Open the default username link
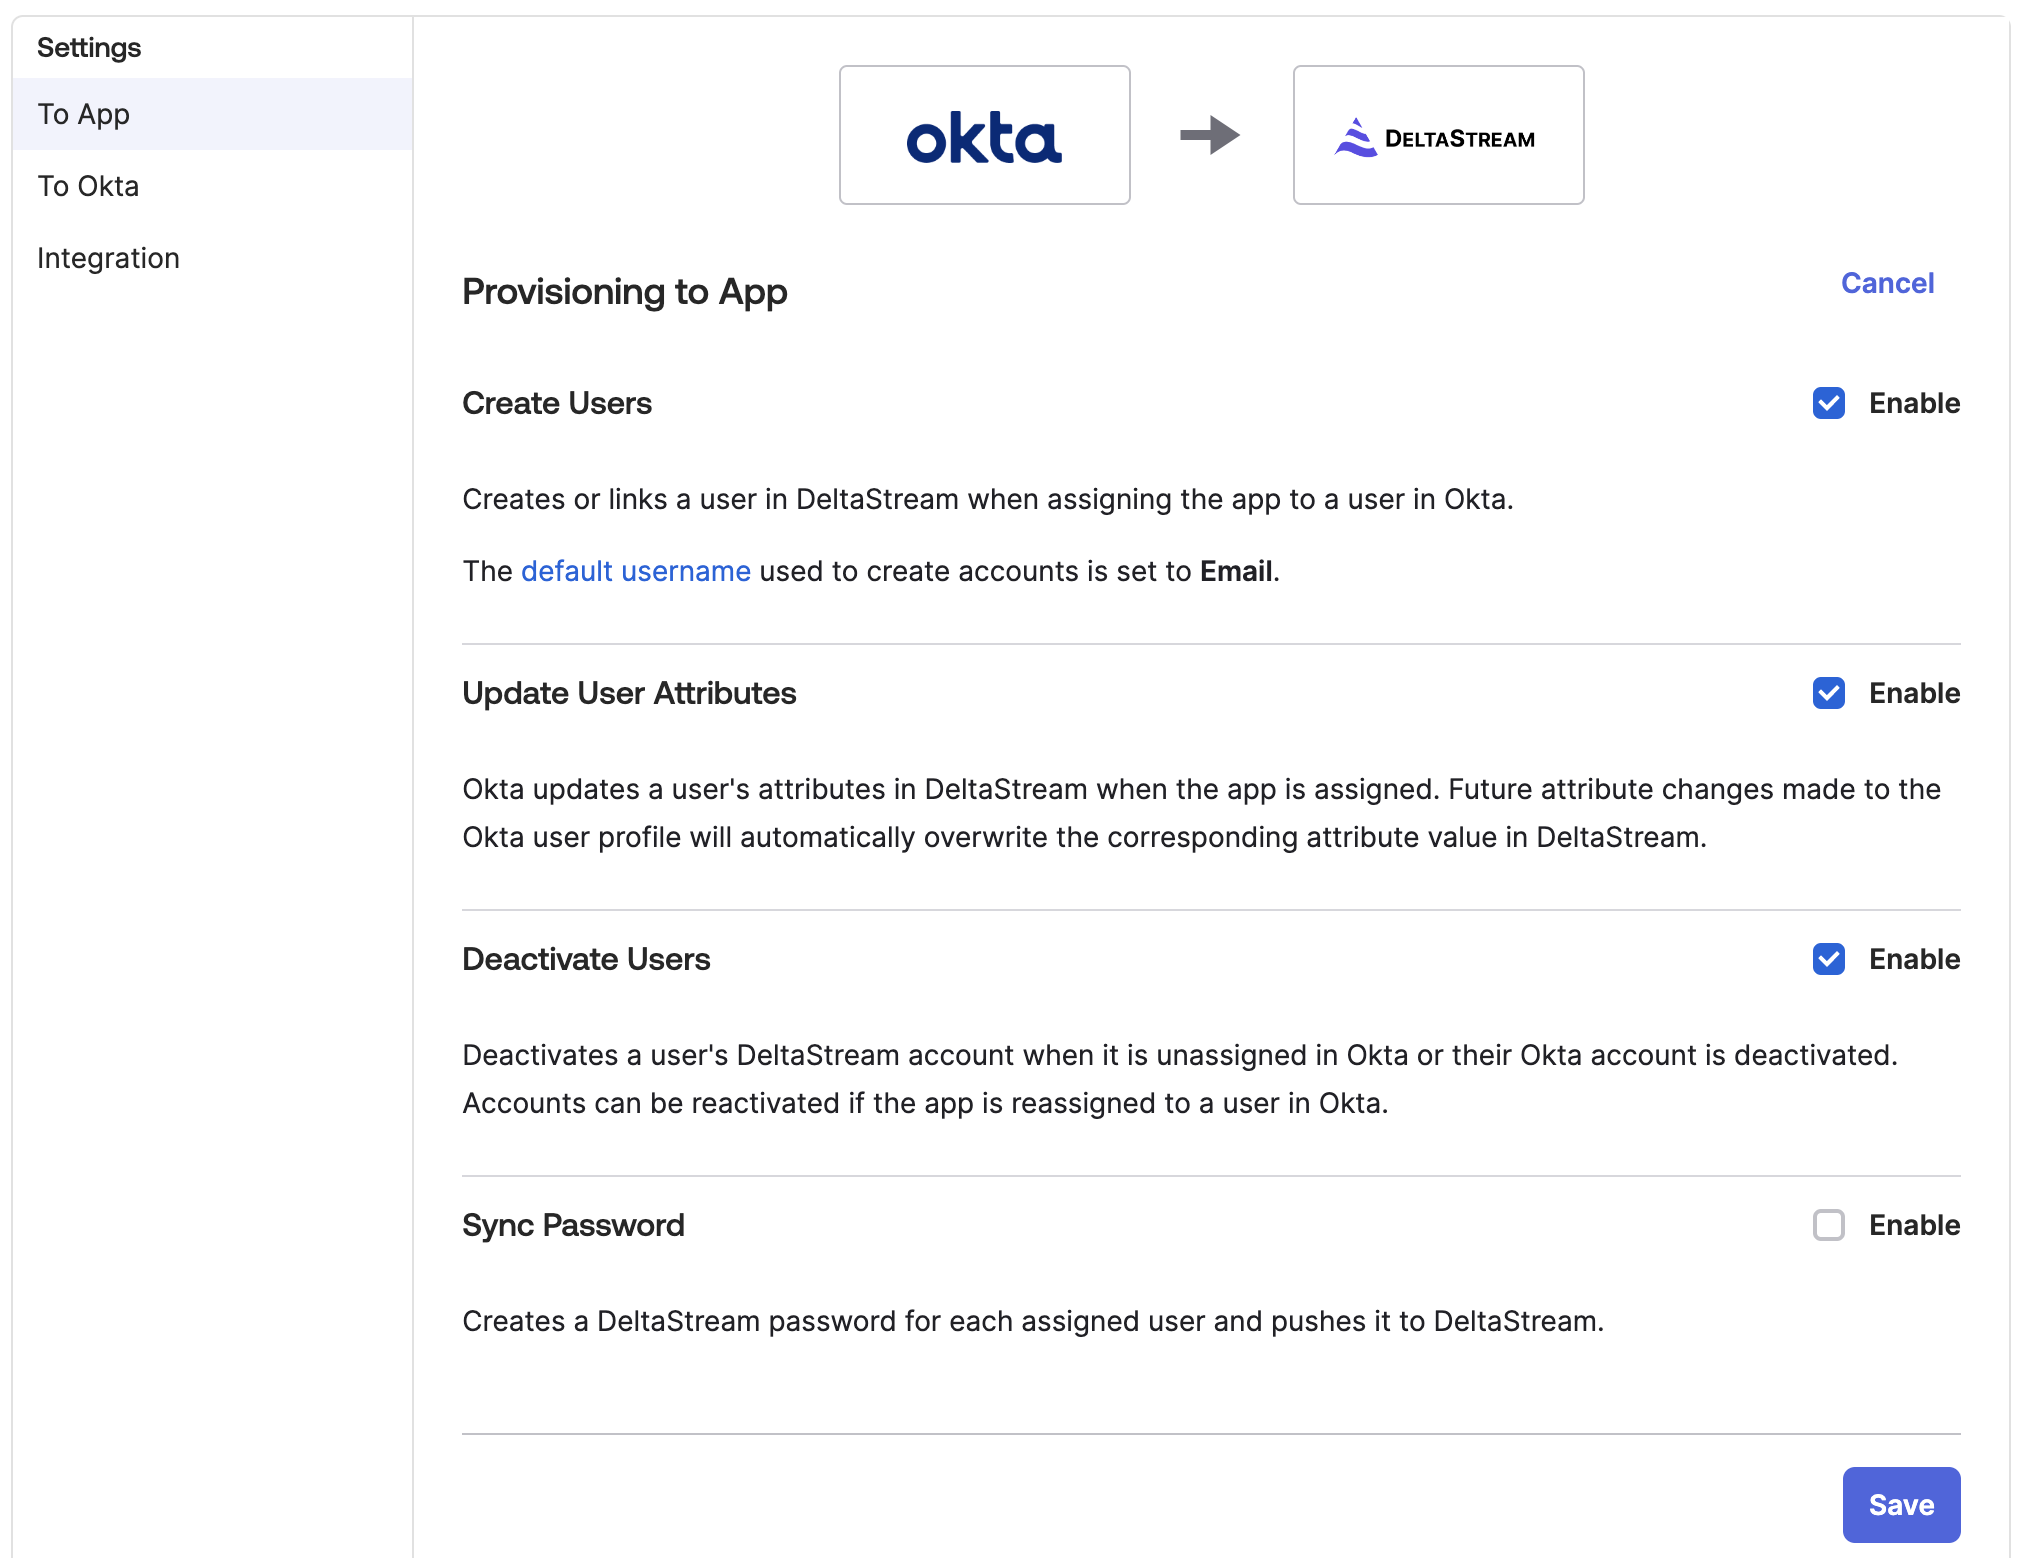The height and width of the screenshot is (1558, 2026). 635,571
